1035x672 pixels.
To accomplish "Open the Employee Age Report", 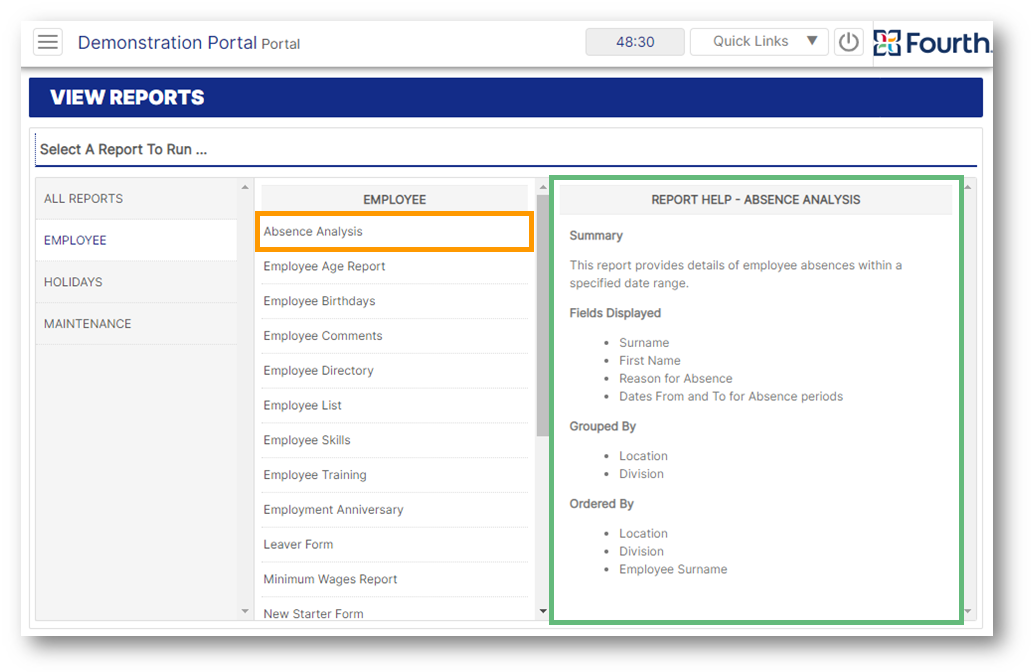I will pyautogui.click(x=394, y=267).
